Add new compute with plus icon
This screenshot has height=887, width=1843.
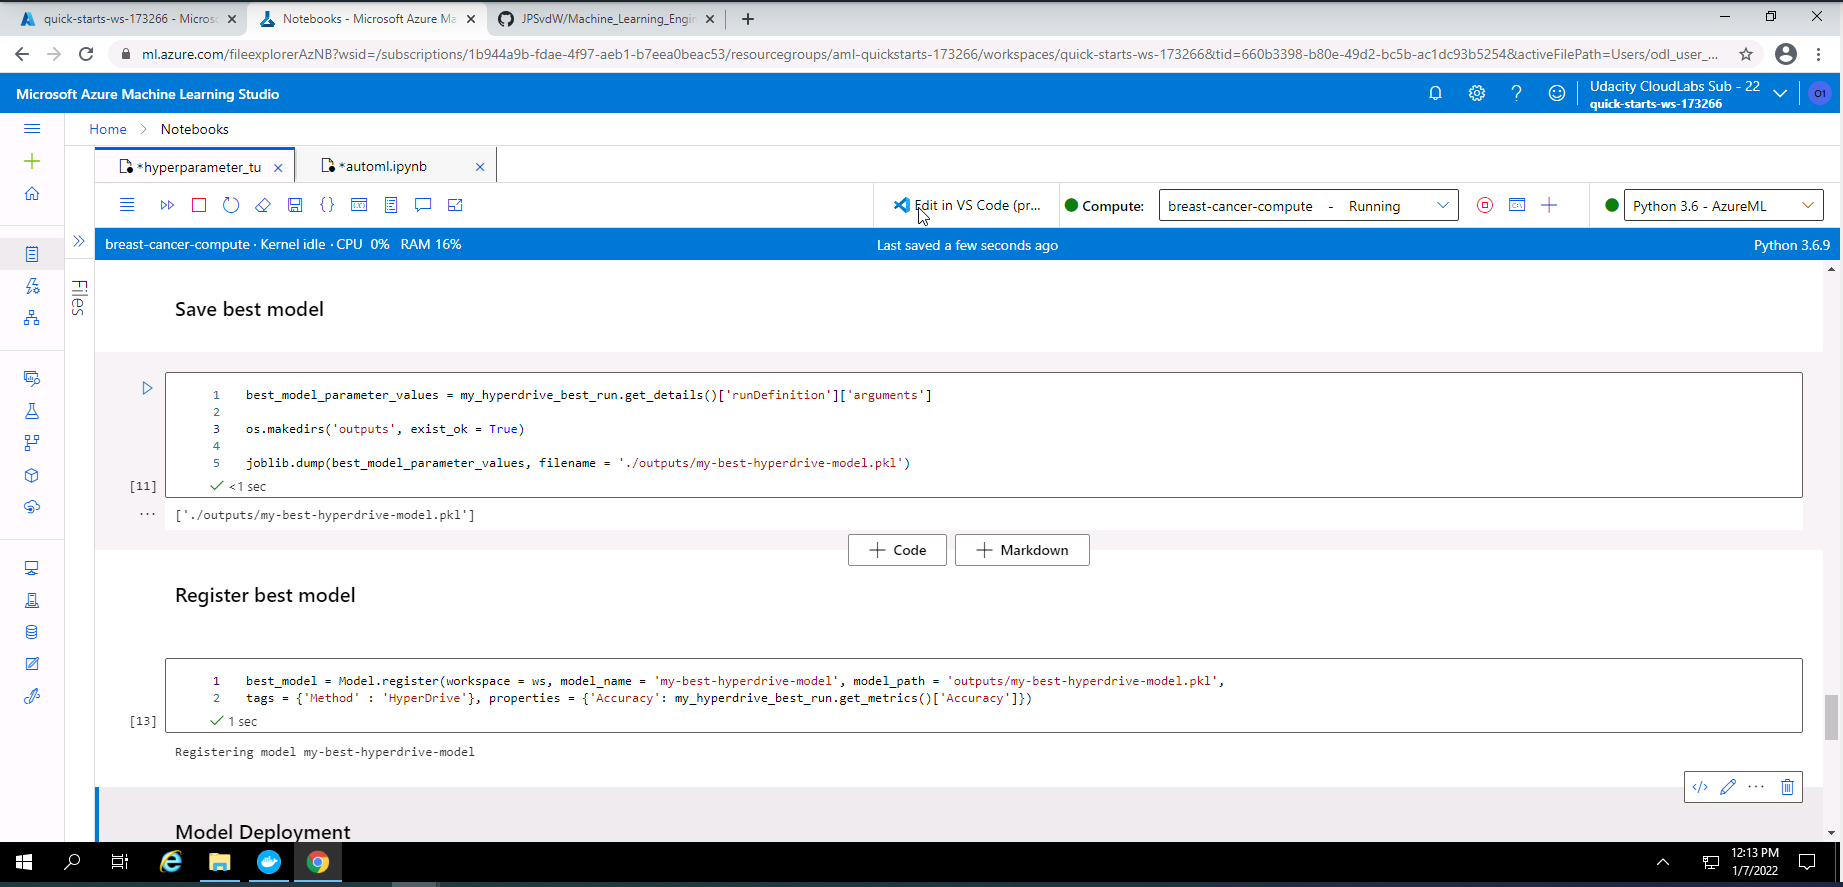coord(1549,205)
